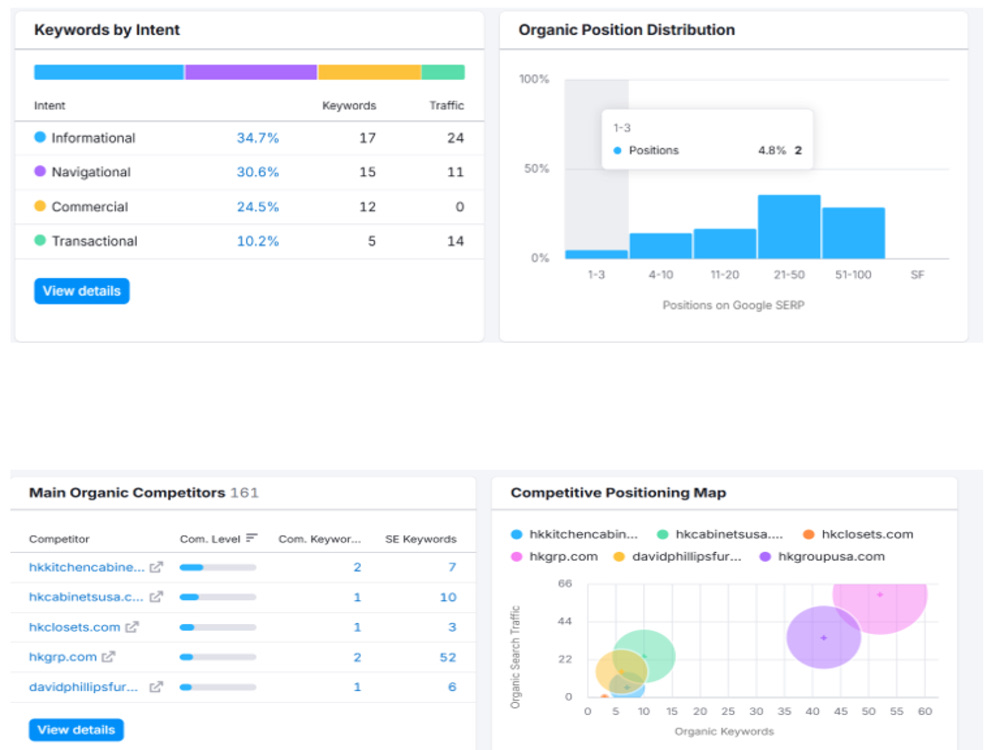Click Navigational 30.6% percentage link

[x=258, y=172]
